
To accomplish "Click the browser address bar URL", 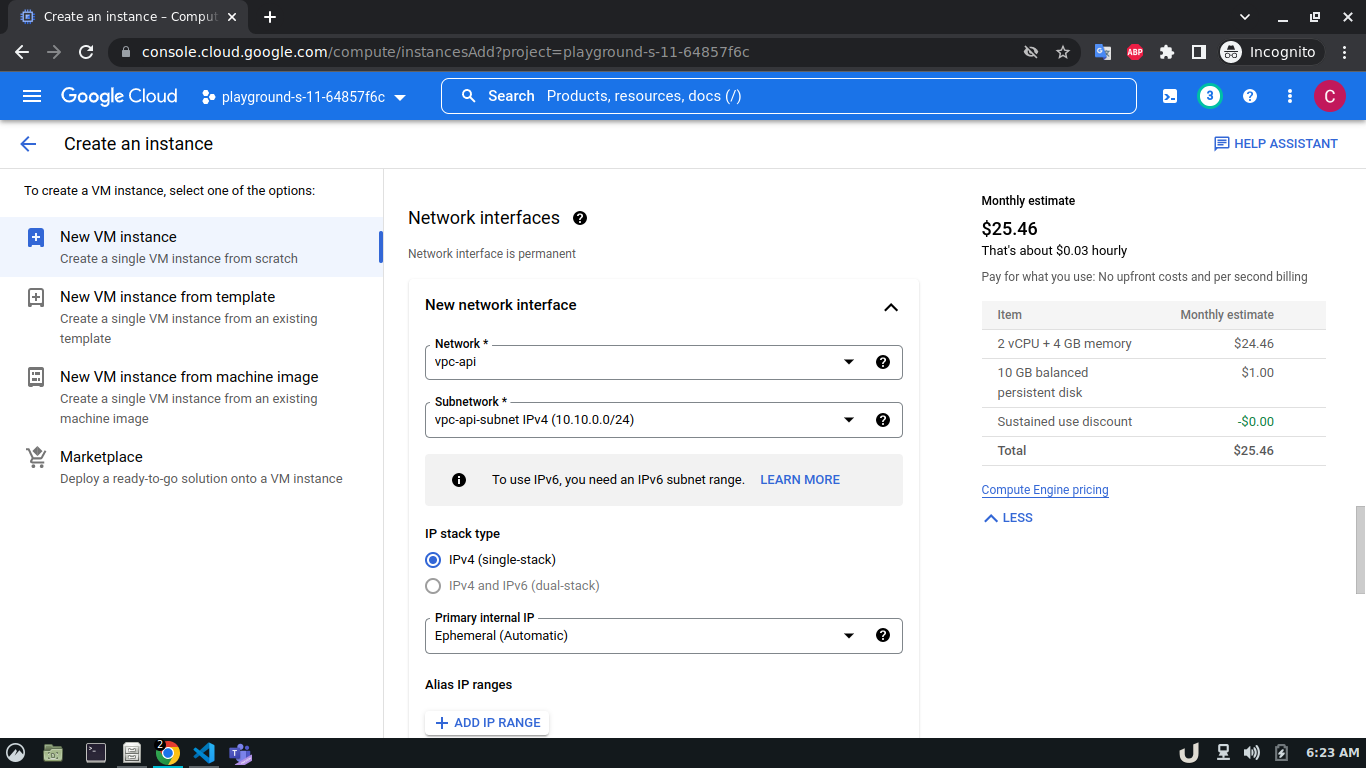I will (445, 52).
